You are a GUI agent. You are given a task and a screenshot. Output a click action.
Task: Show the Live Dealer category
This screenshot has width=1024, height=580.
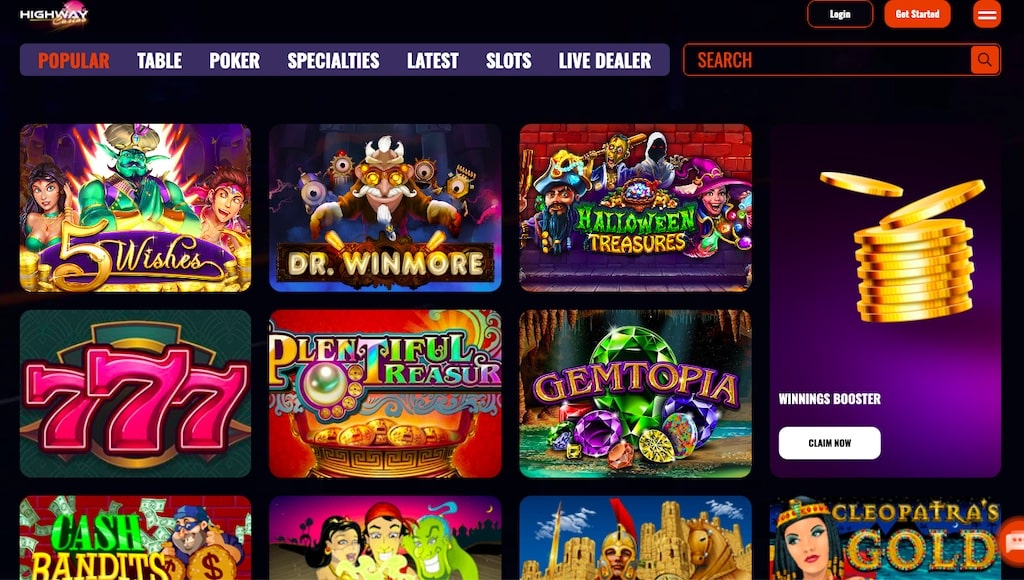[x=605, y=61]
